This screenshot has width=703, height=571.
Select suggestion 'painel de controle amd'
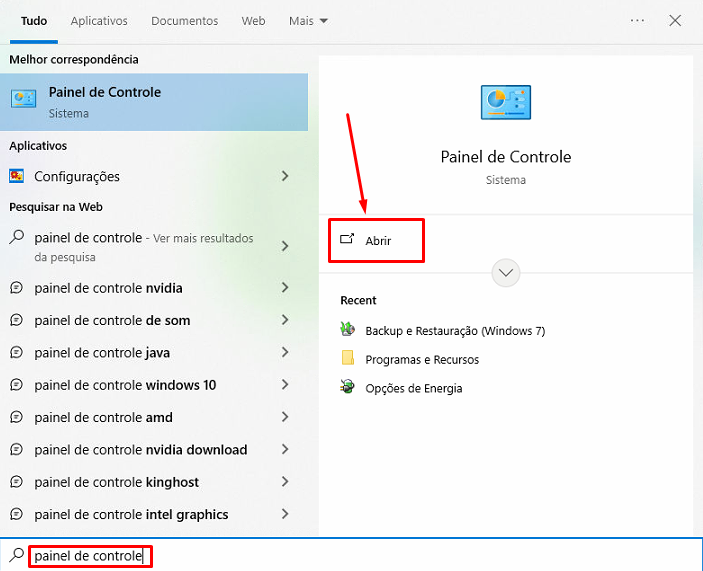pos(154,417)
